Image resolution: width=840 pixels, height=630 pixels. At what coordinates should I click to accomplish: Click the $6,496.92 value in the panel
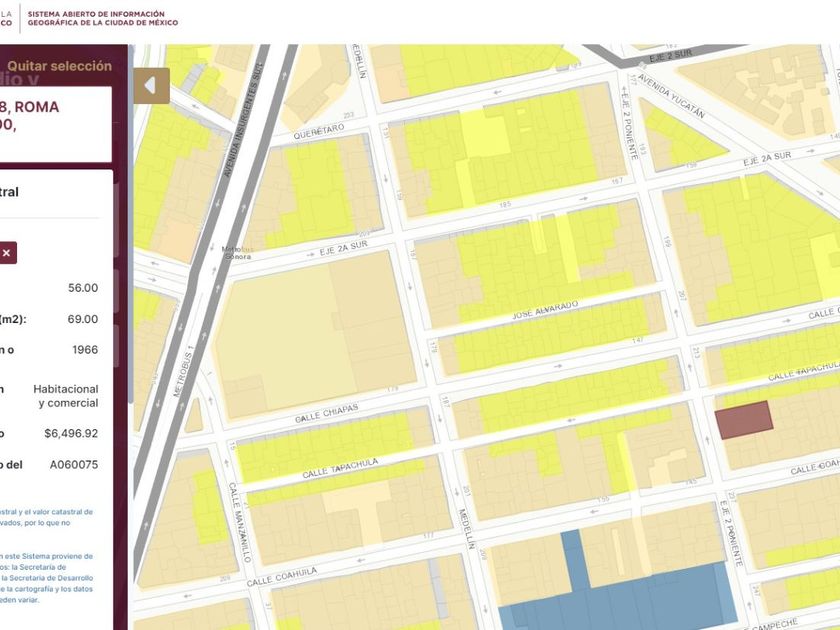pos(71,433)
